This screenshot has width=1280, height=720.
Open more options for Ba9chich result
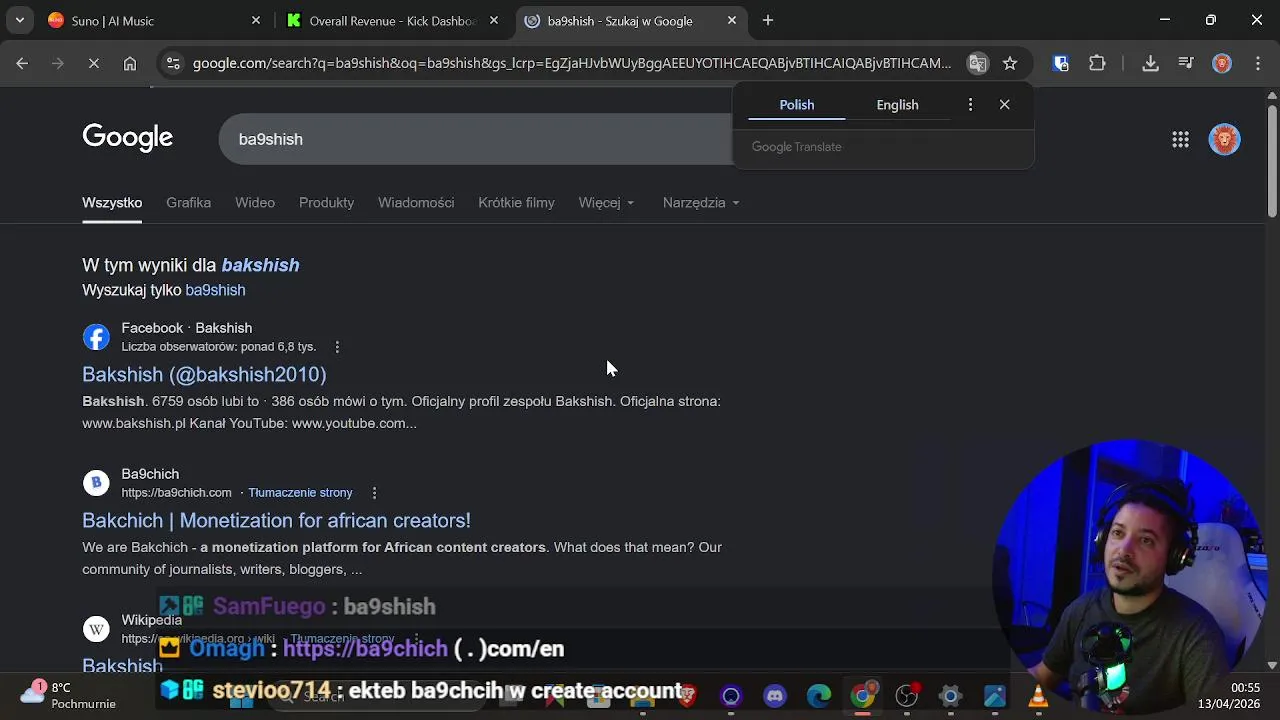point(374,493)
